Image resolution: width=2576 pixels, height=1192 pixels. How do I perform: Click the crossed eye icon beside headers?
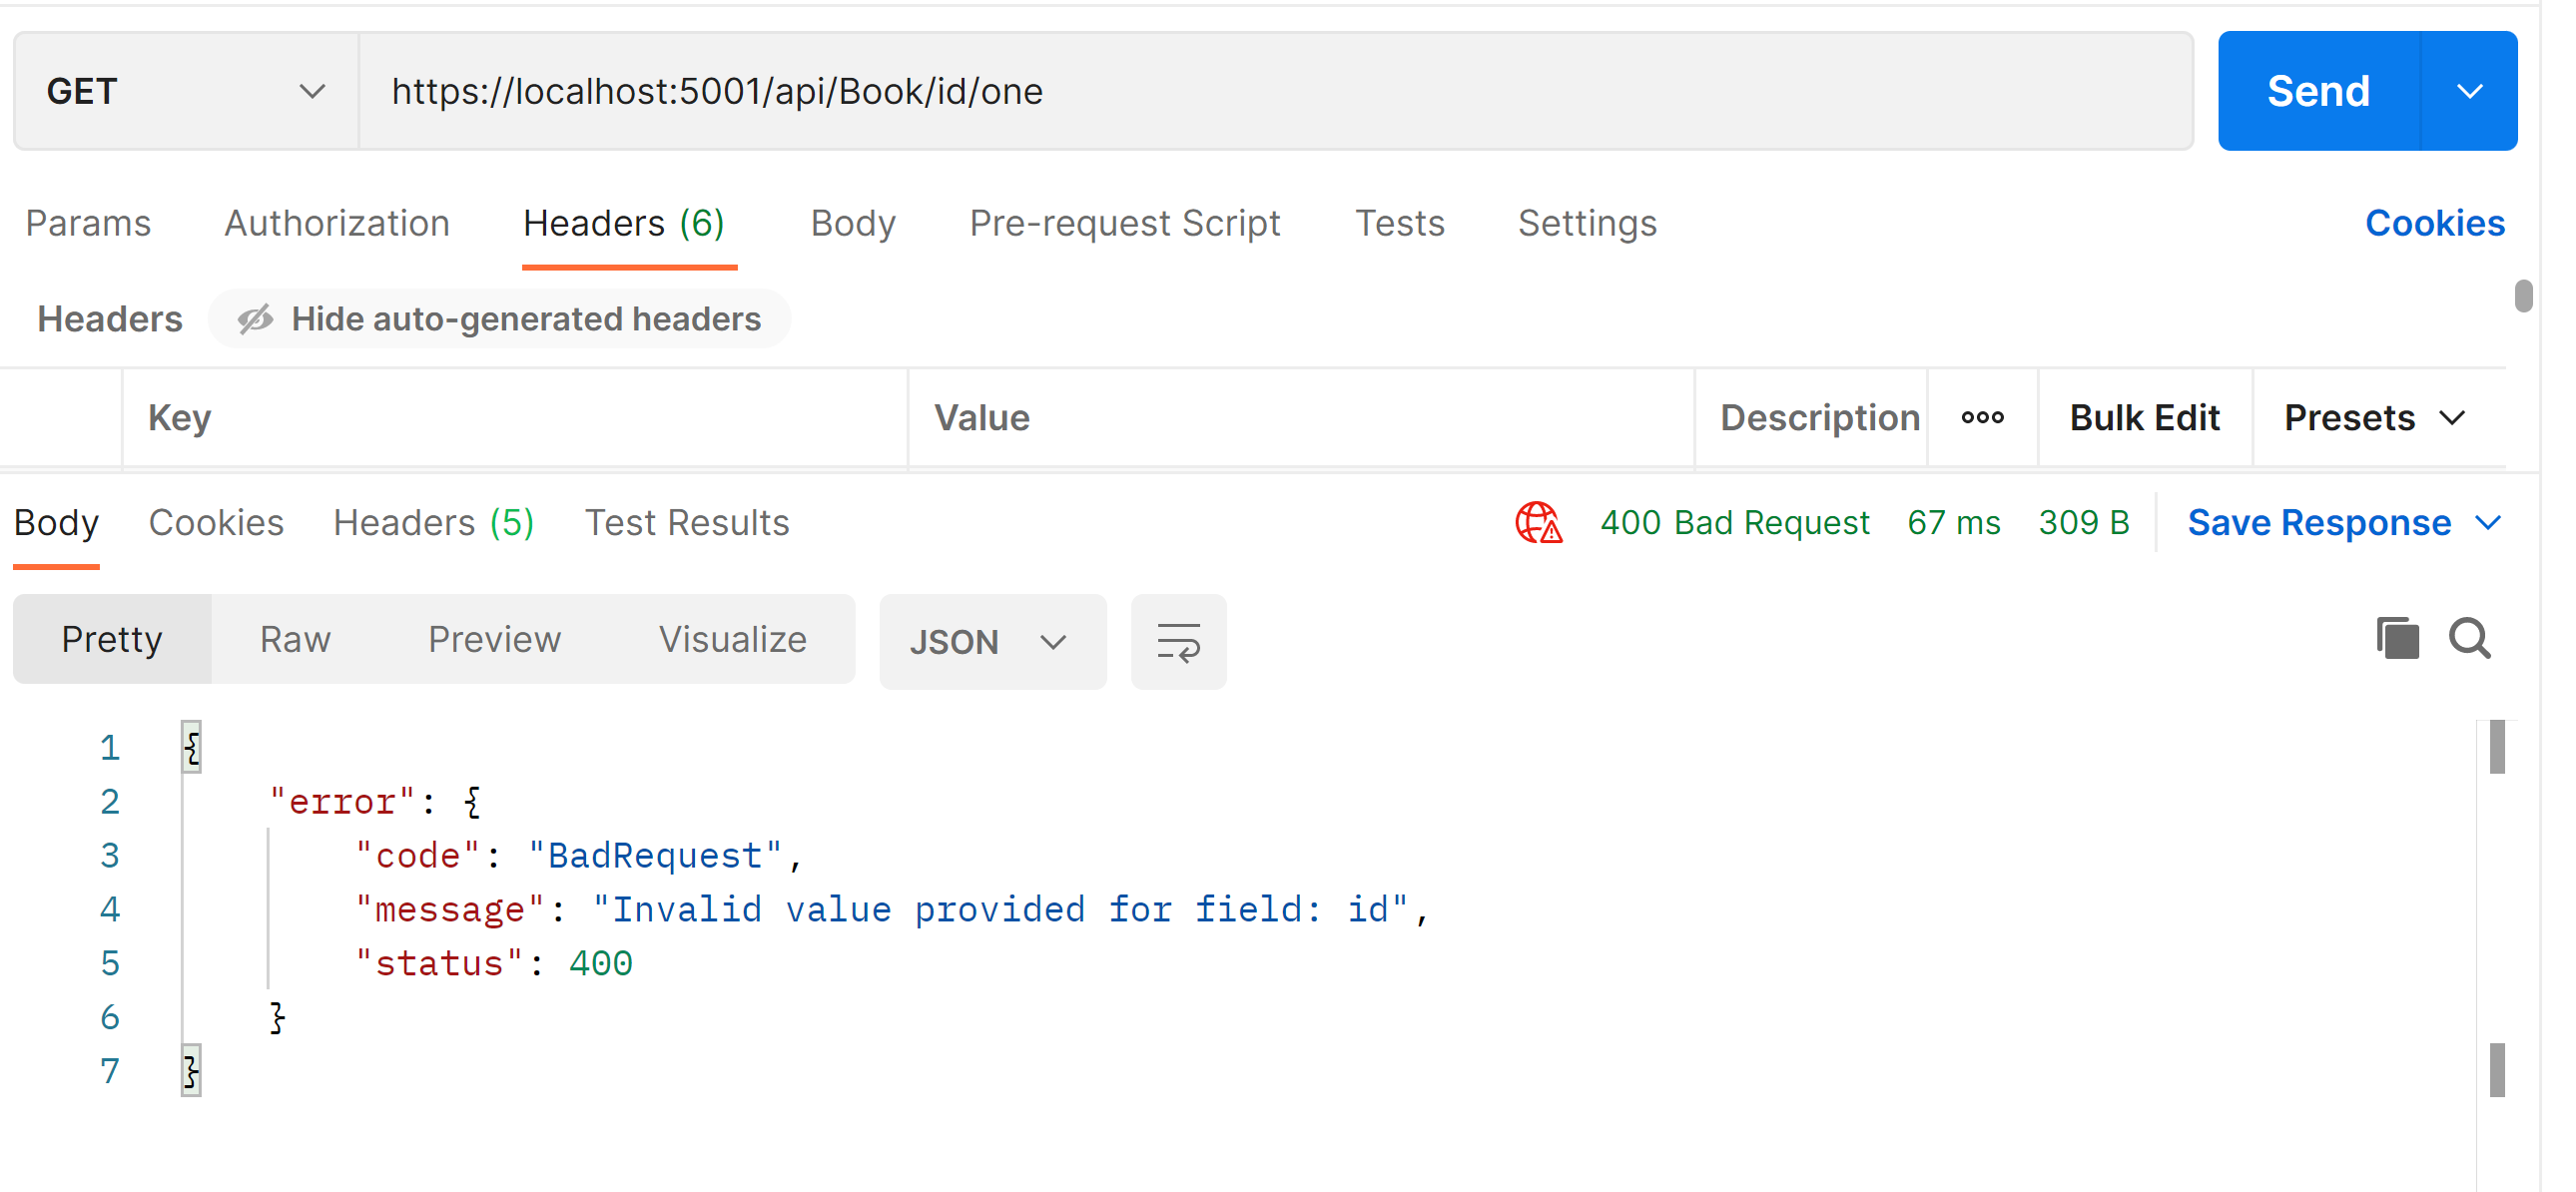coord(255,319)
